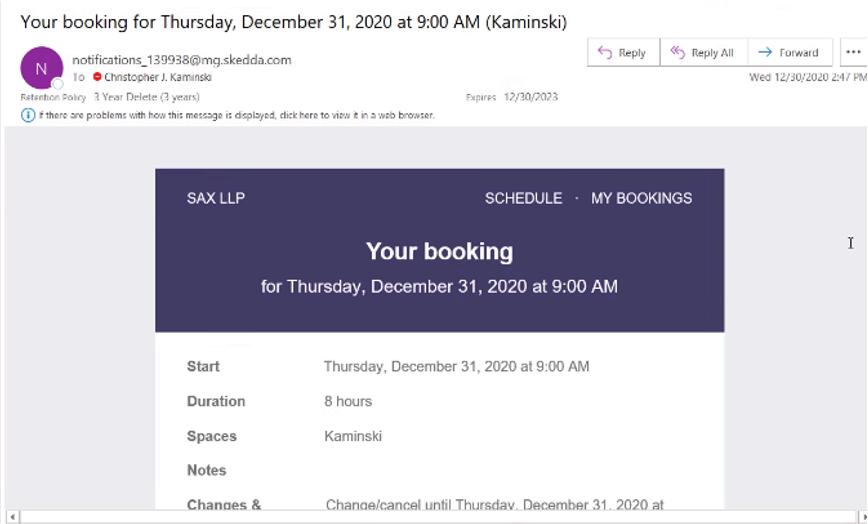Open the MY BOOKINGS link in the banner
The image size is (868, 524).
[x=641, y=198]
